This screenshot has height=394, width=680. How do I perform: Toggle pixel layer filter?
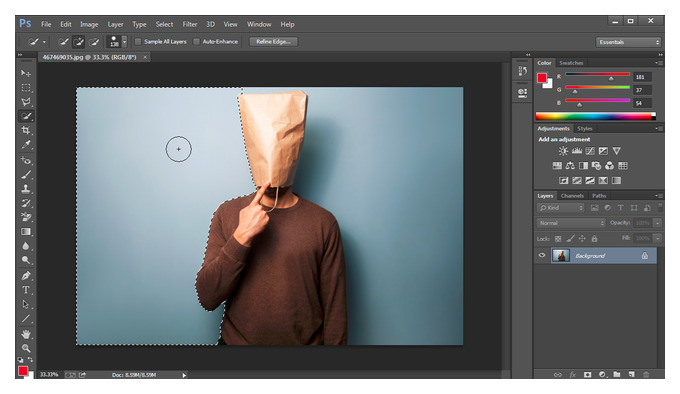coord(595,208)
